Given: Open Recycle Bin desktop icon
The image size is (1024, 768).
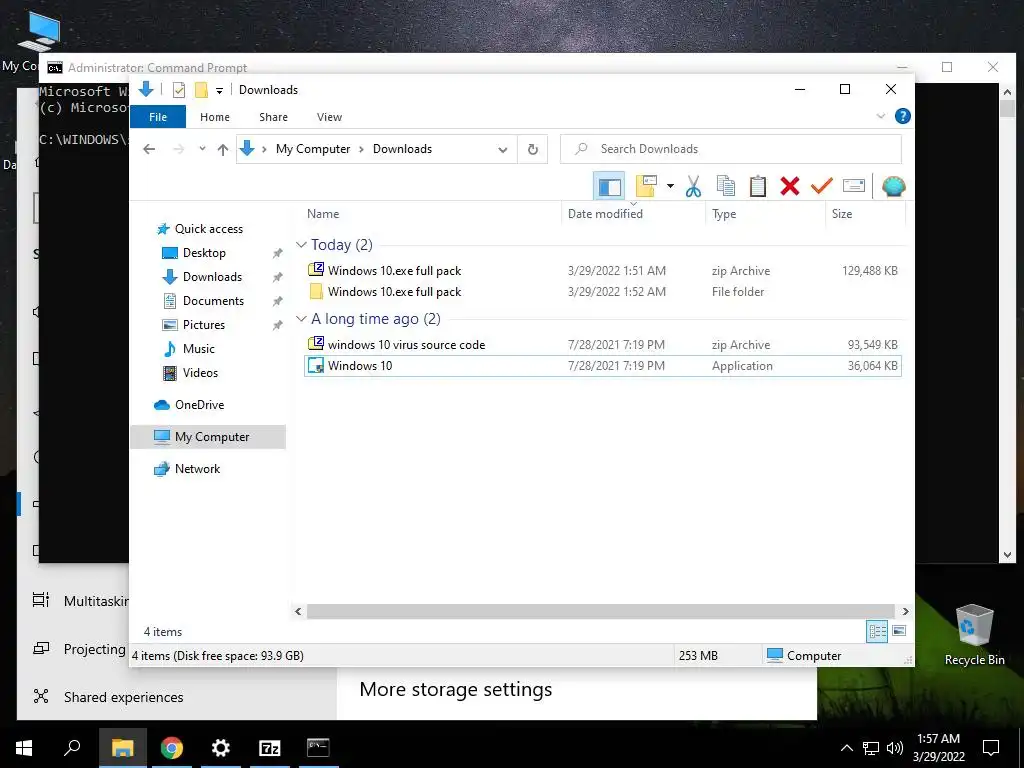Looking at the screenshot, I should click(974, 634).
